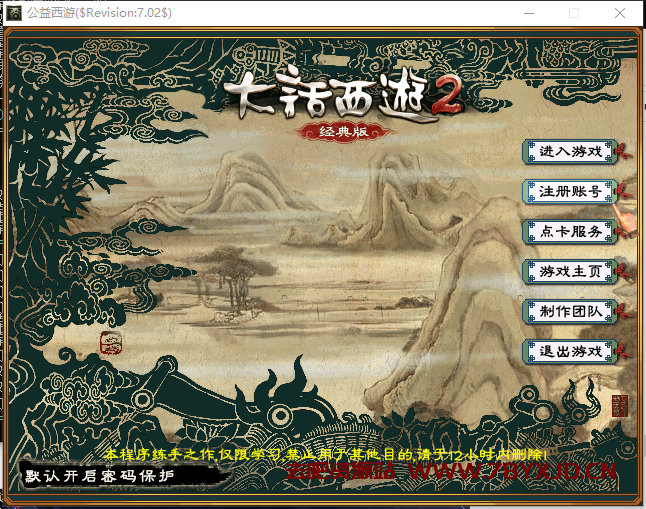
Task: Click the 进入游戏 button
Action: 571,152
